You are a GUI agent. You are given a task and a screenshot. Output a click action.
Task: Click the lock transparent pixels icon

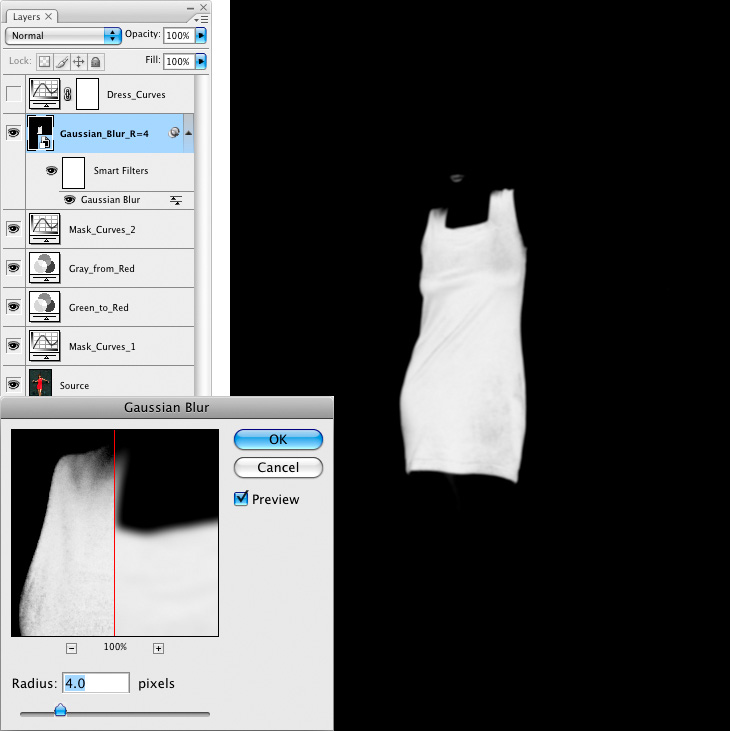(44, 61)
